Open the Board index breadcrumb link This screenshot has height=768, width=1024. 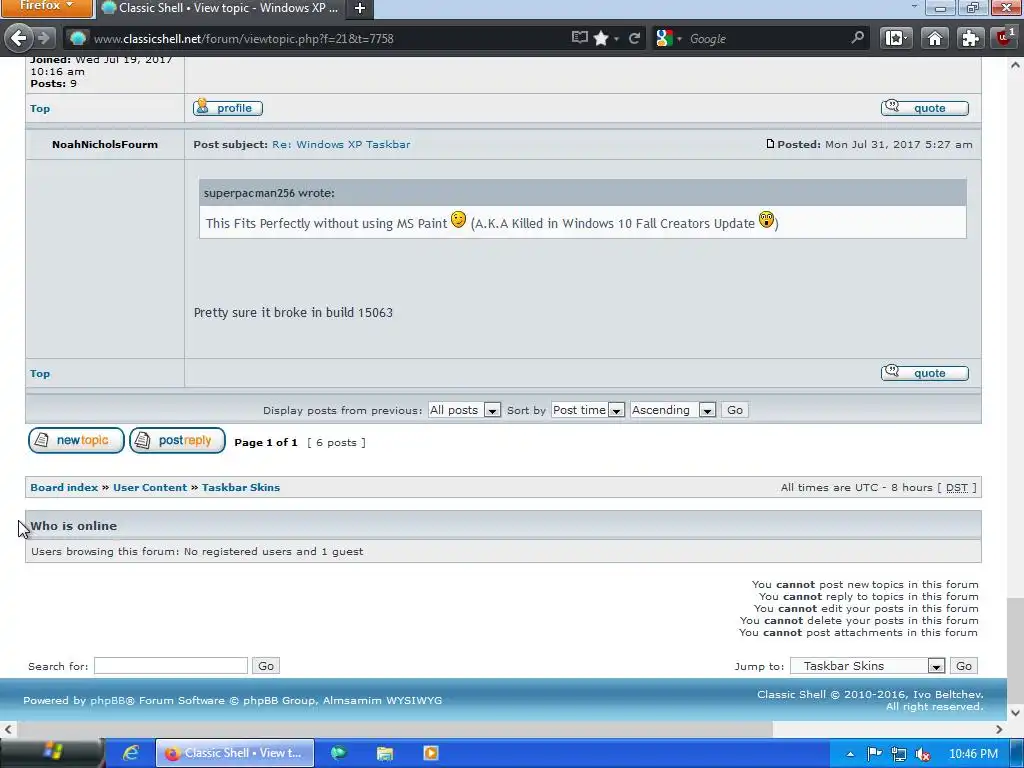64,487
